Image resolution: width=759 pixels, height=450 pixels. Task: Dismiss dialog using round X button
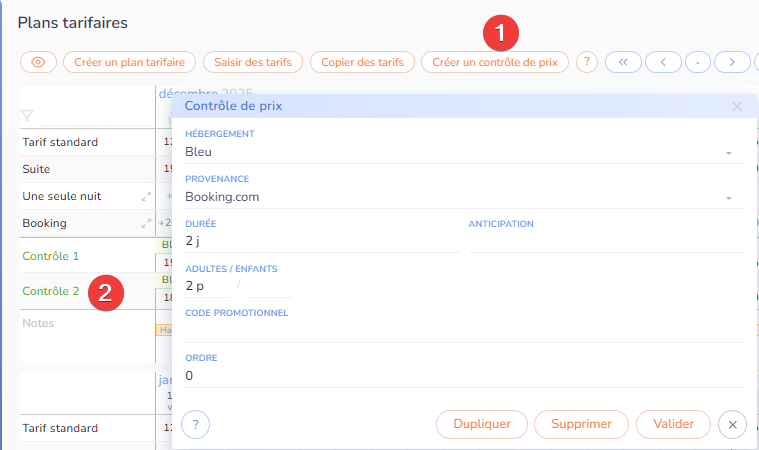click(732, 424)
